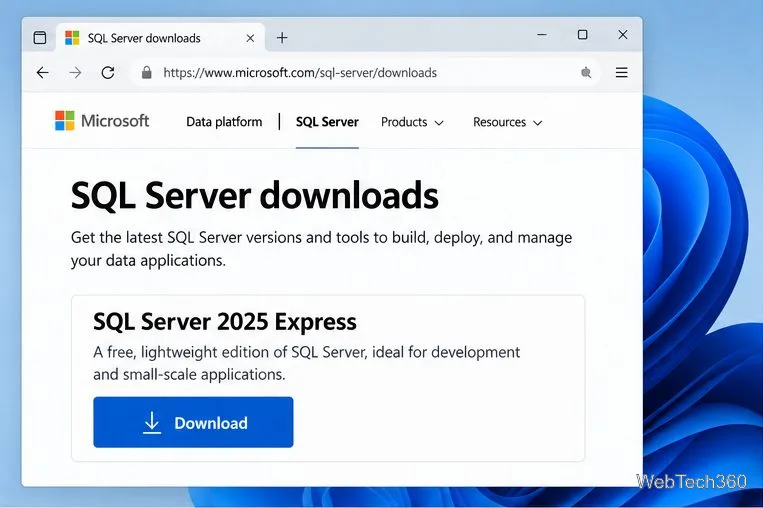Image resolution: width=763 pixels, height=508 pixels.
Task: Maximize the browser window
Action: (x=582, y=35)
